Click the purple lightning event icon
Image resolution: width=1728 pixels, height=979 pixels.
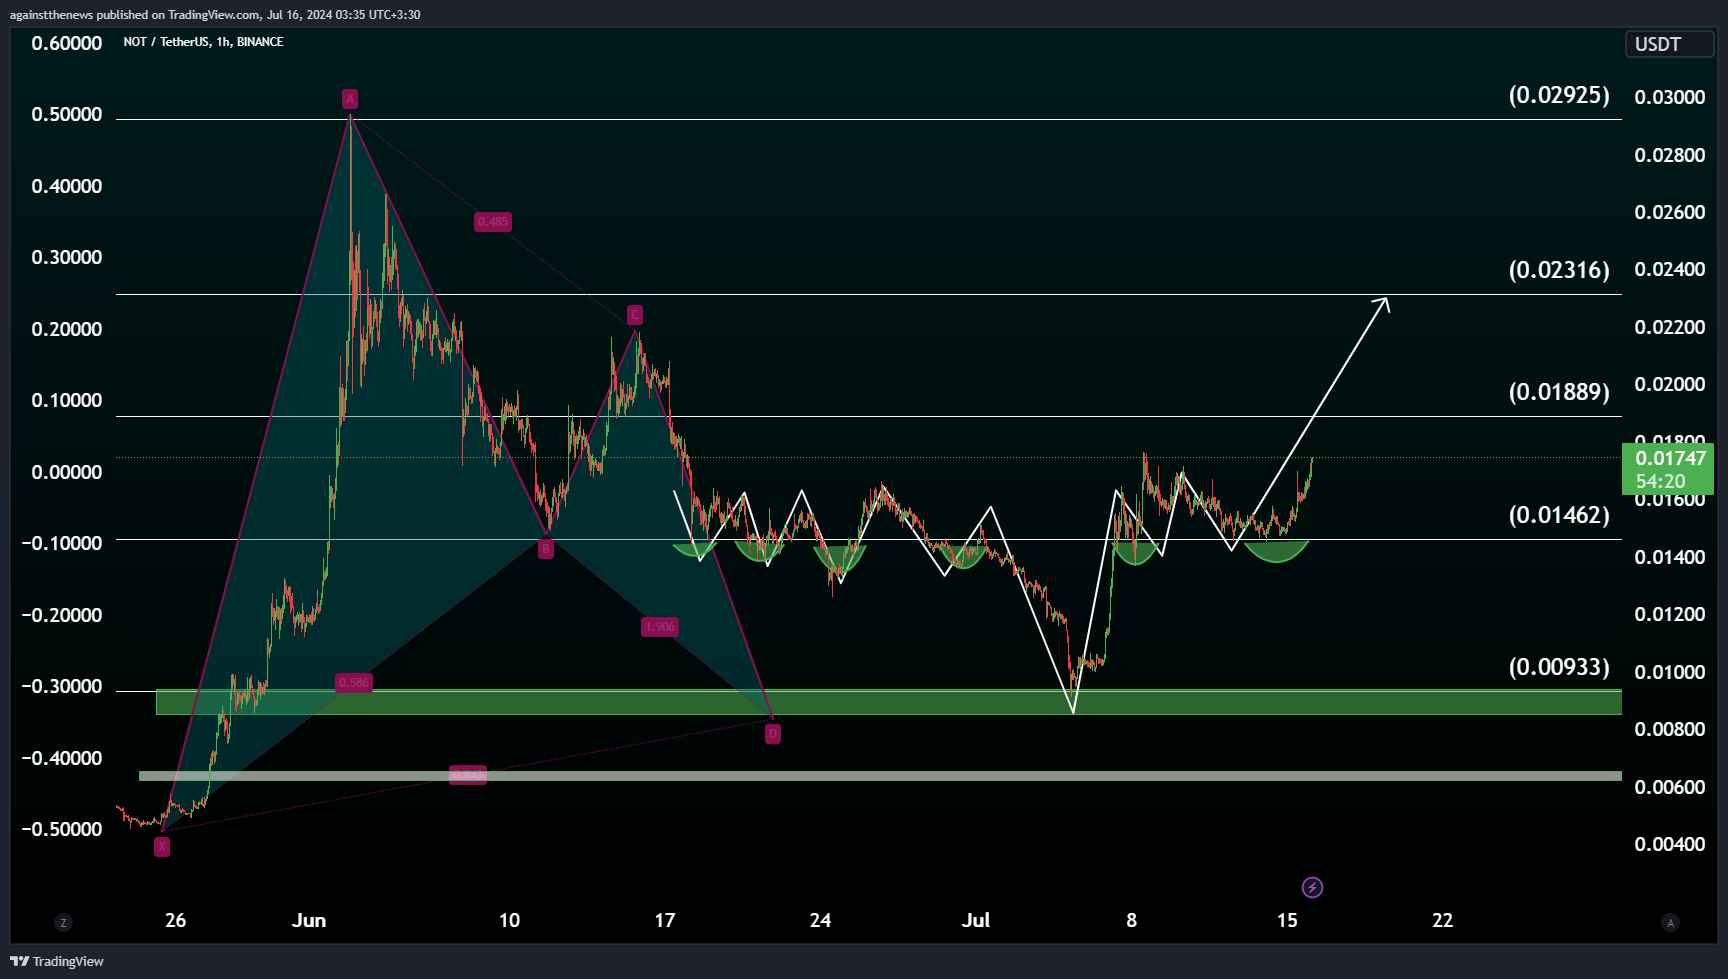[1312, 887]
